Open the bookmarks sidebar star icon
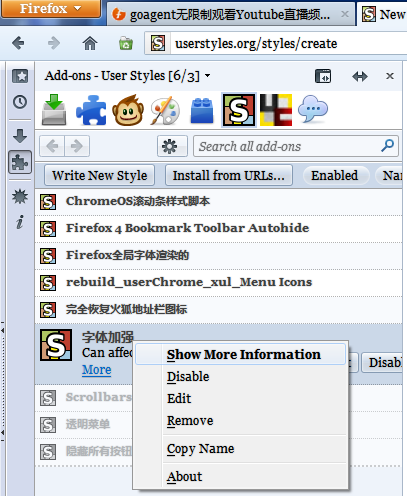407x496 pixels. pos(20,76)
